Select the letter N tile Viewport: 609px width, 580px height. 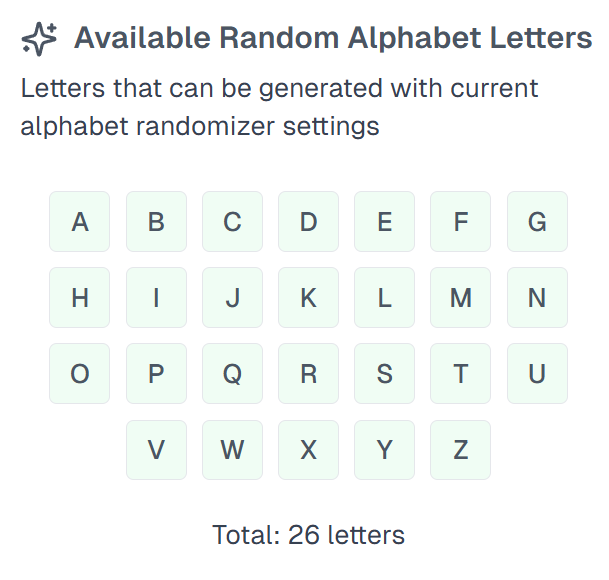click(x=537, y=298)
